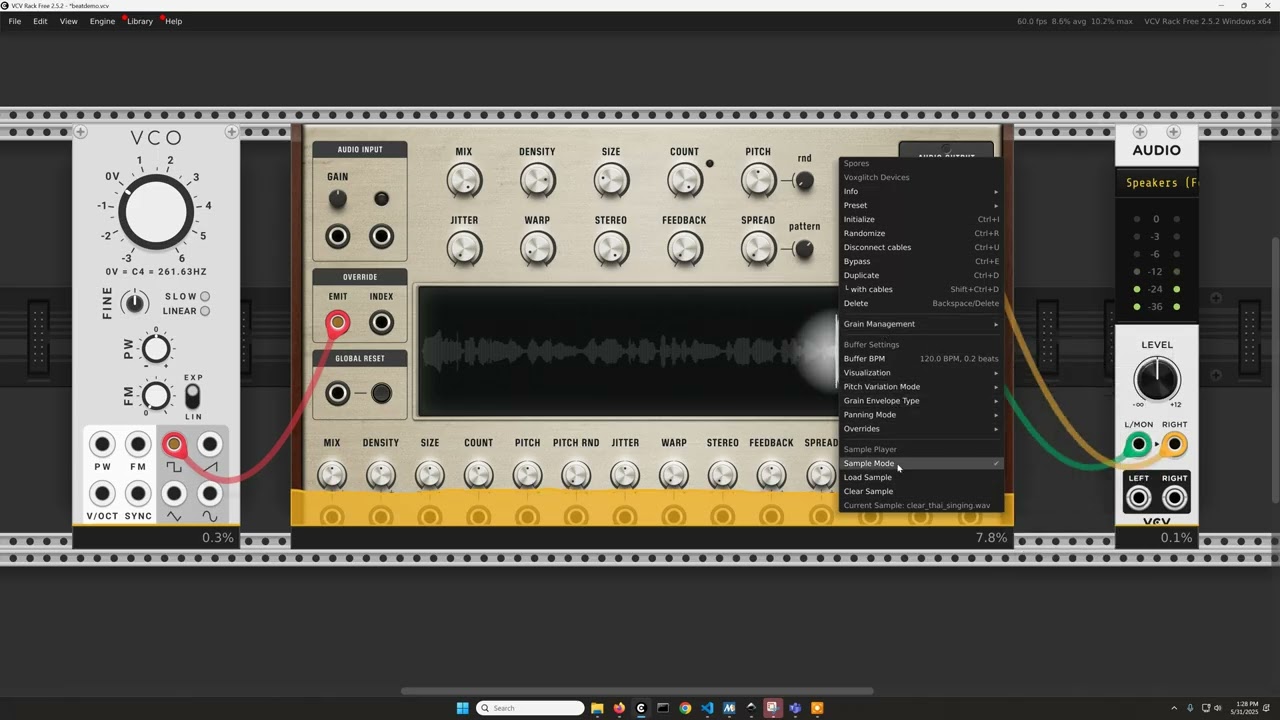1280x720 pixels.
Task: Click the VCO sine wave output jack
Action: pyautogui.click(x=210, y=493)
